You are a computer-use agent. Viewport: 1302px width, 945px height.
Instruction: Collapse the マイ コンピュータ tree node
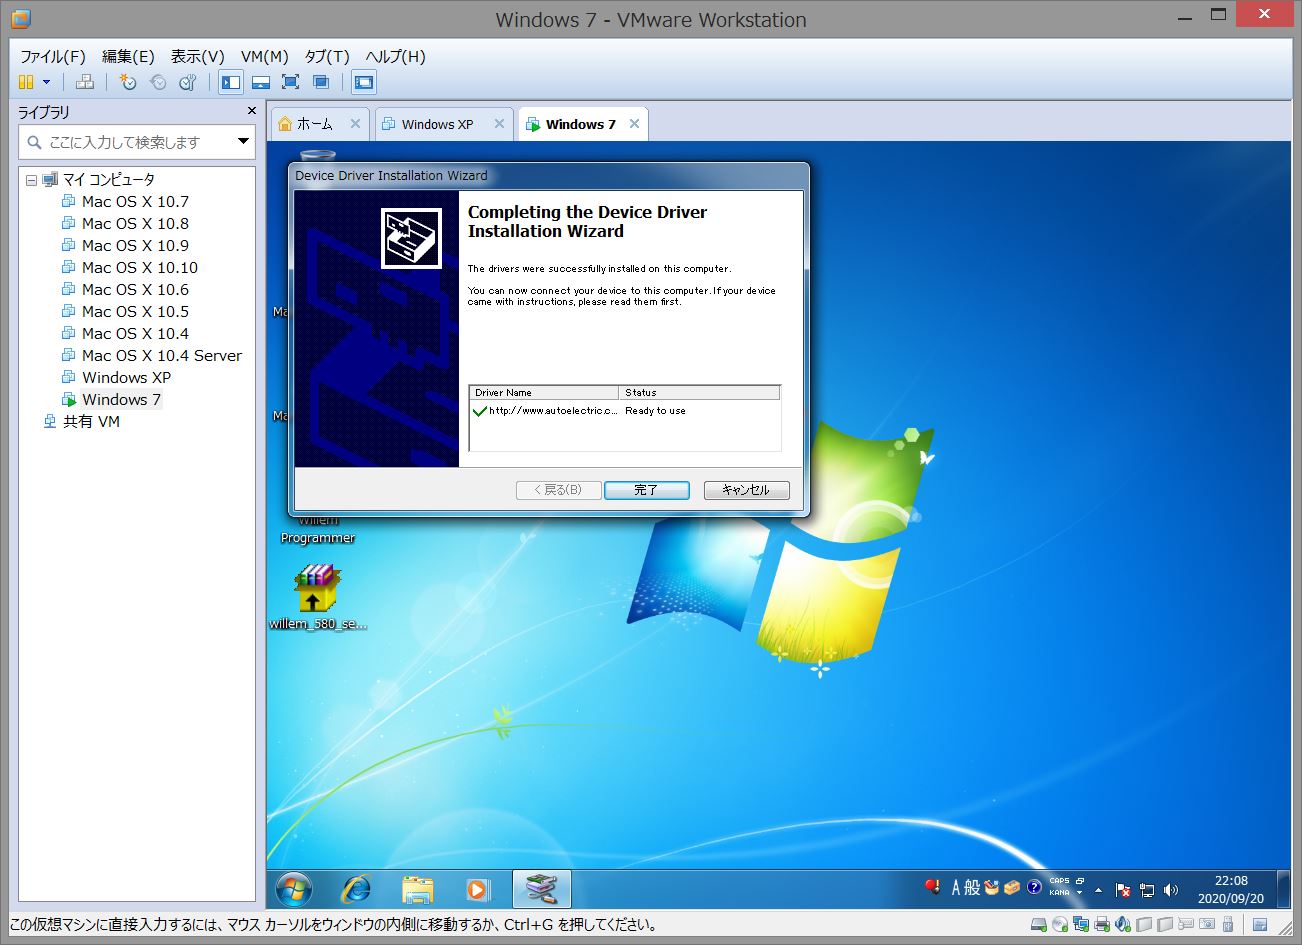[x=31, y=180]
